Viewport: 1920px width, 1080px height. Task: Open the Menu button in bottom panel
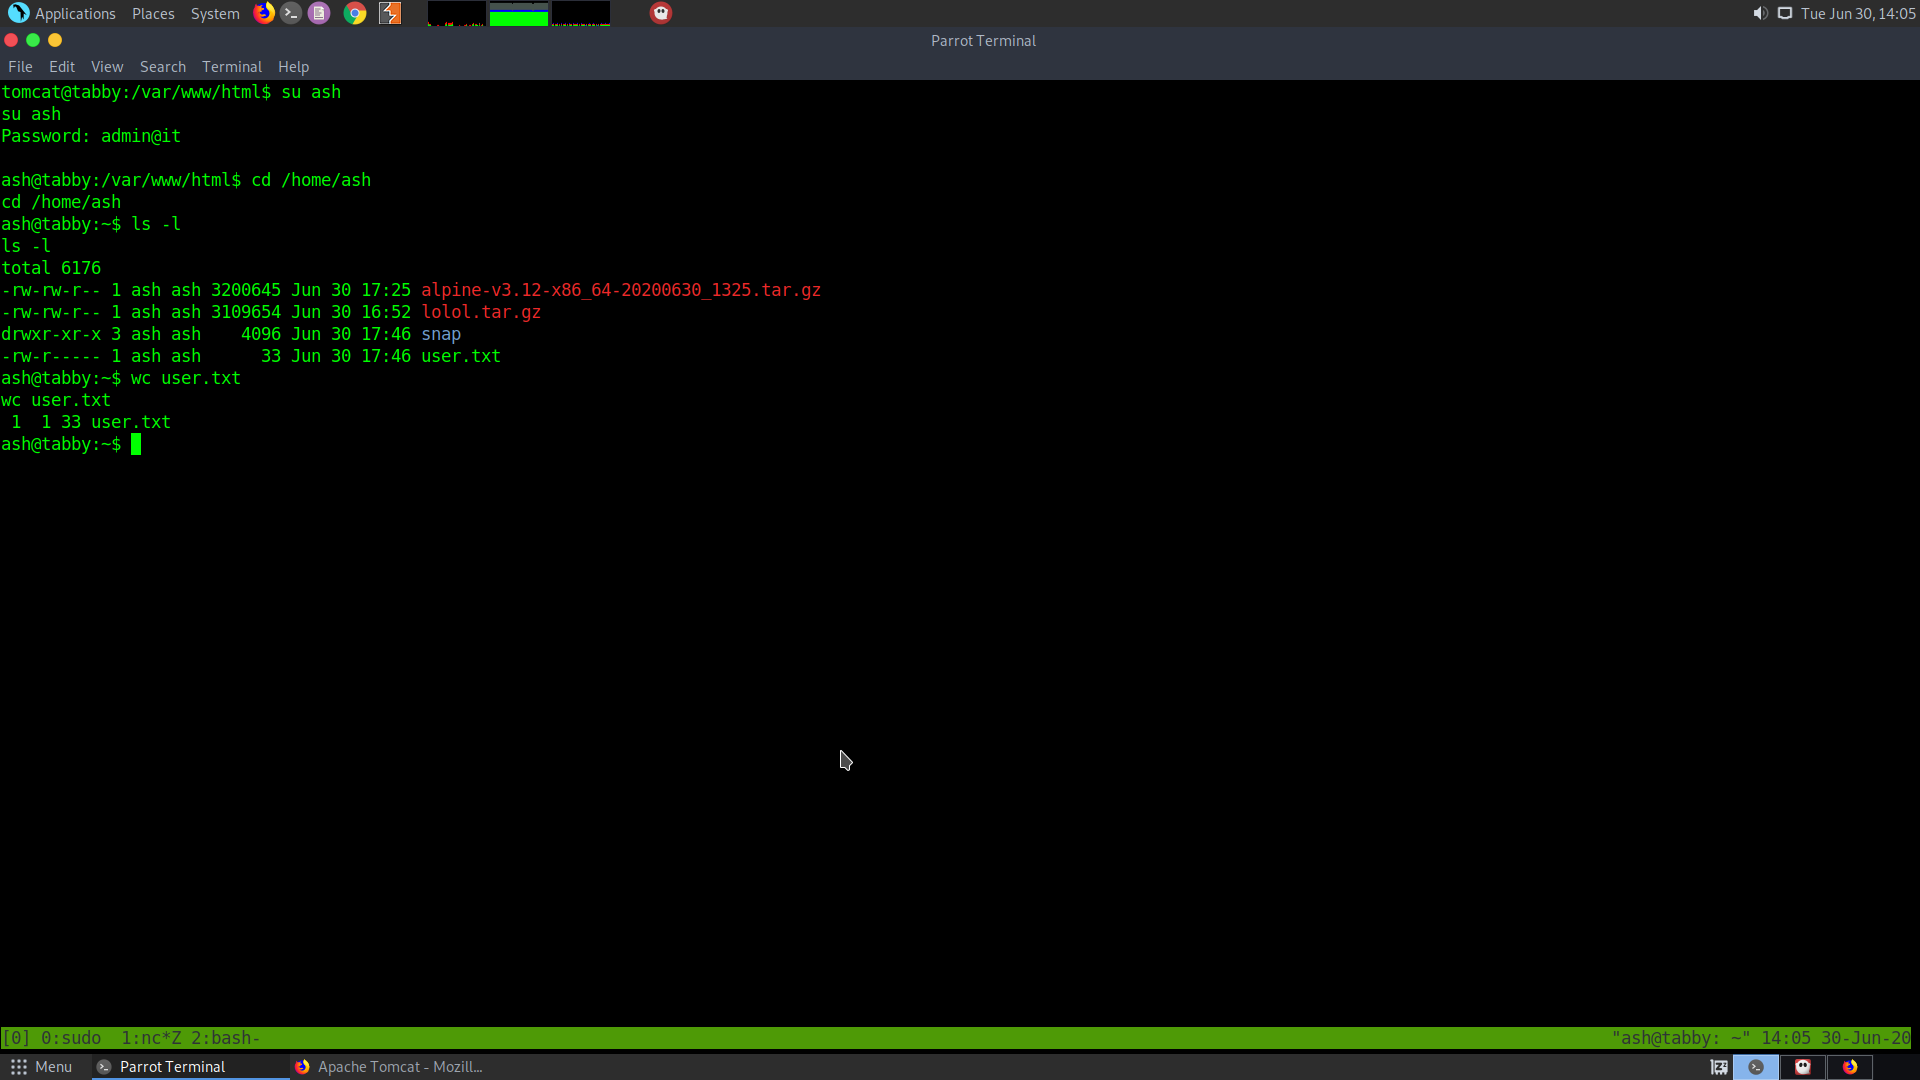(x=42, y=1067)
